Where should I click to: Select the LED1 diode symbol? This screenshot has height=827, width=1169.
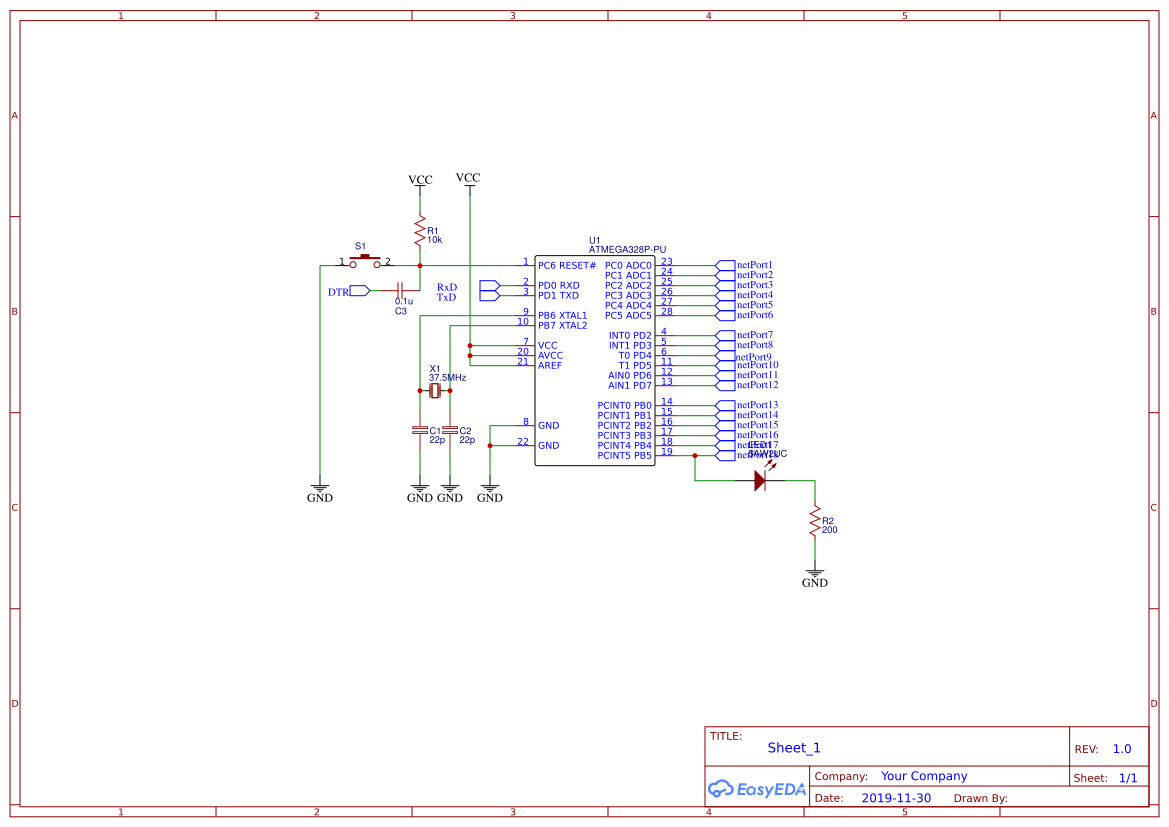click(x=760, y=480)
